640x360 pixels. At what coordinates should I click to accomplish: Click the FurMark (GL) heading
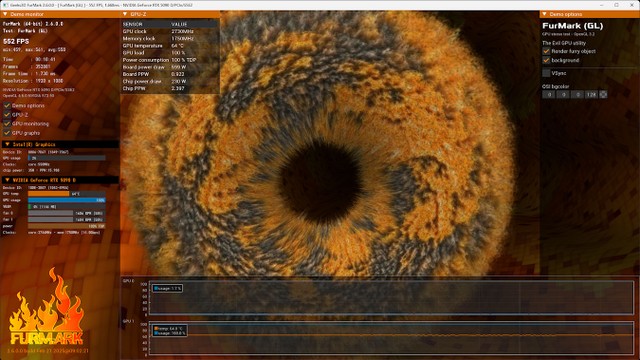(572, 26)
